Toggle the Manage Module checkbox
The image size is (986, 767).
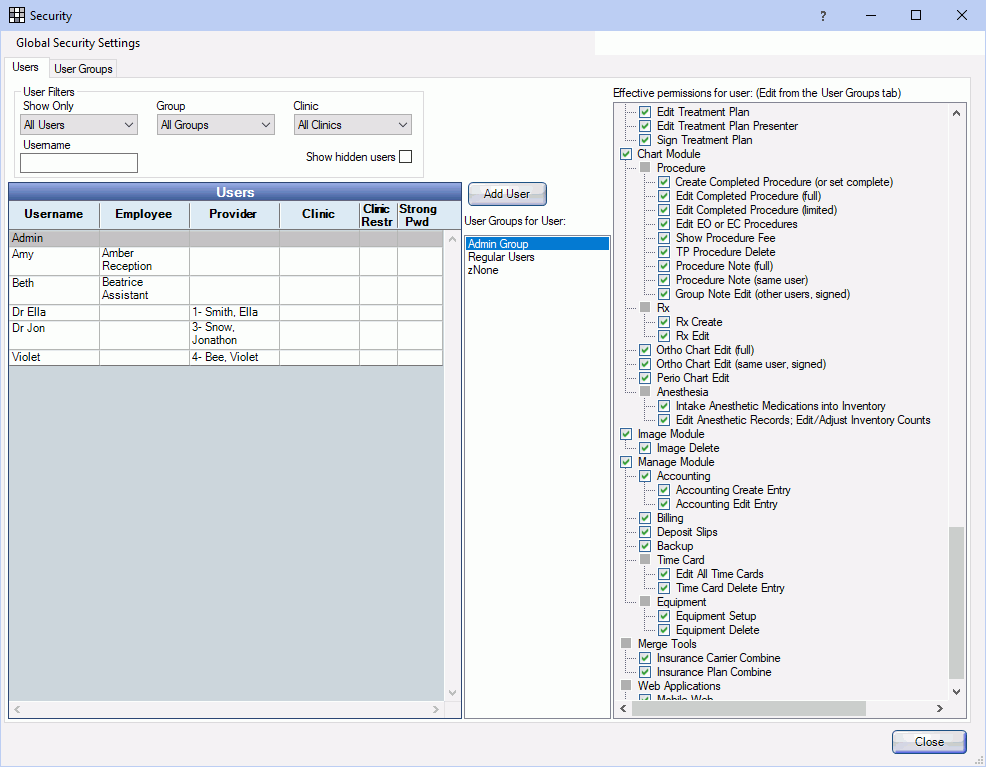point(626,462)
